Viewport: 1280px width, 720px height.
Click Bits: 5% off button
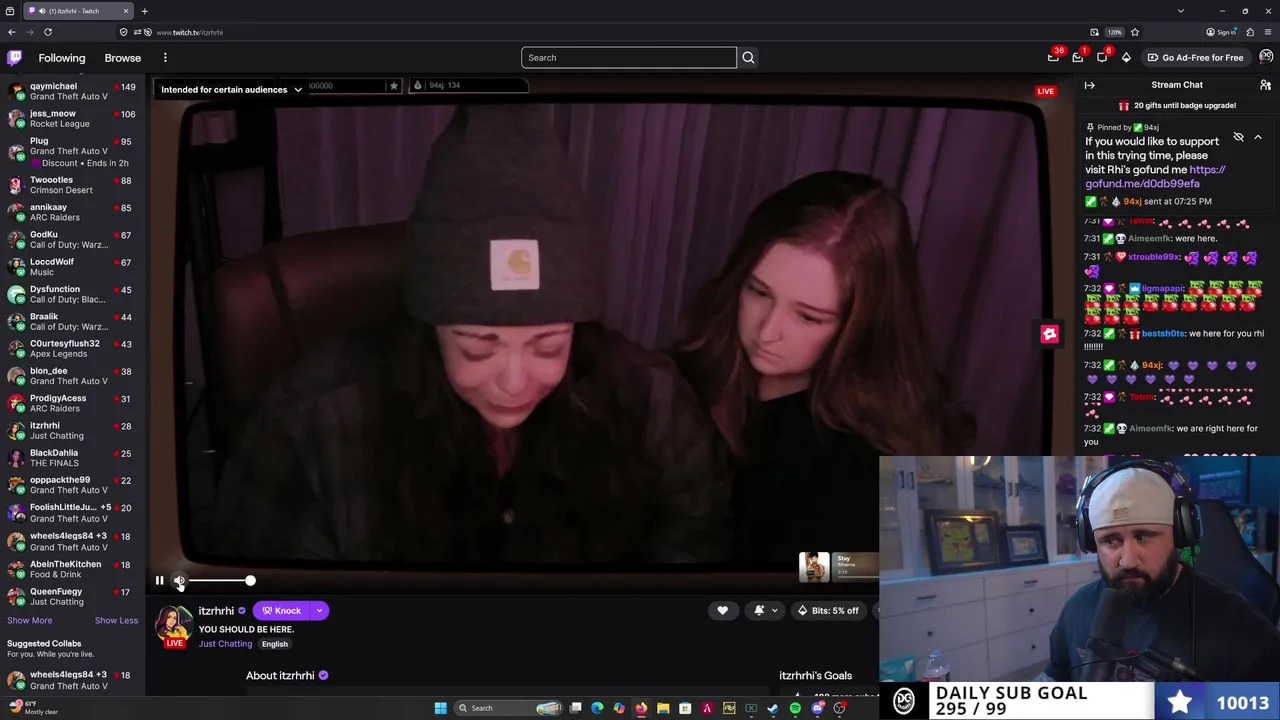828,610
